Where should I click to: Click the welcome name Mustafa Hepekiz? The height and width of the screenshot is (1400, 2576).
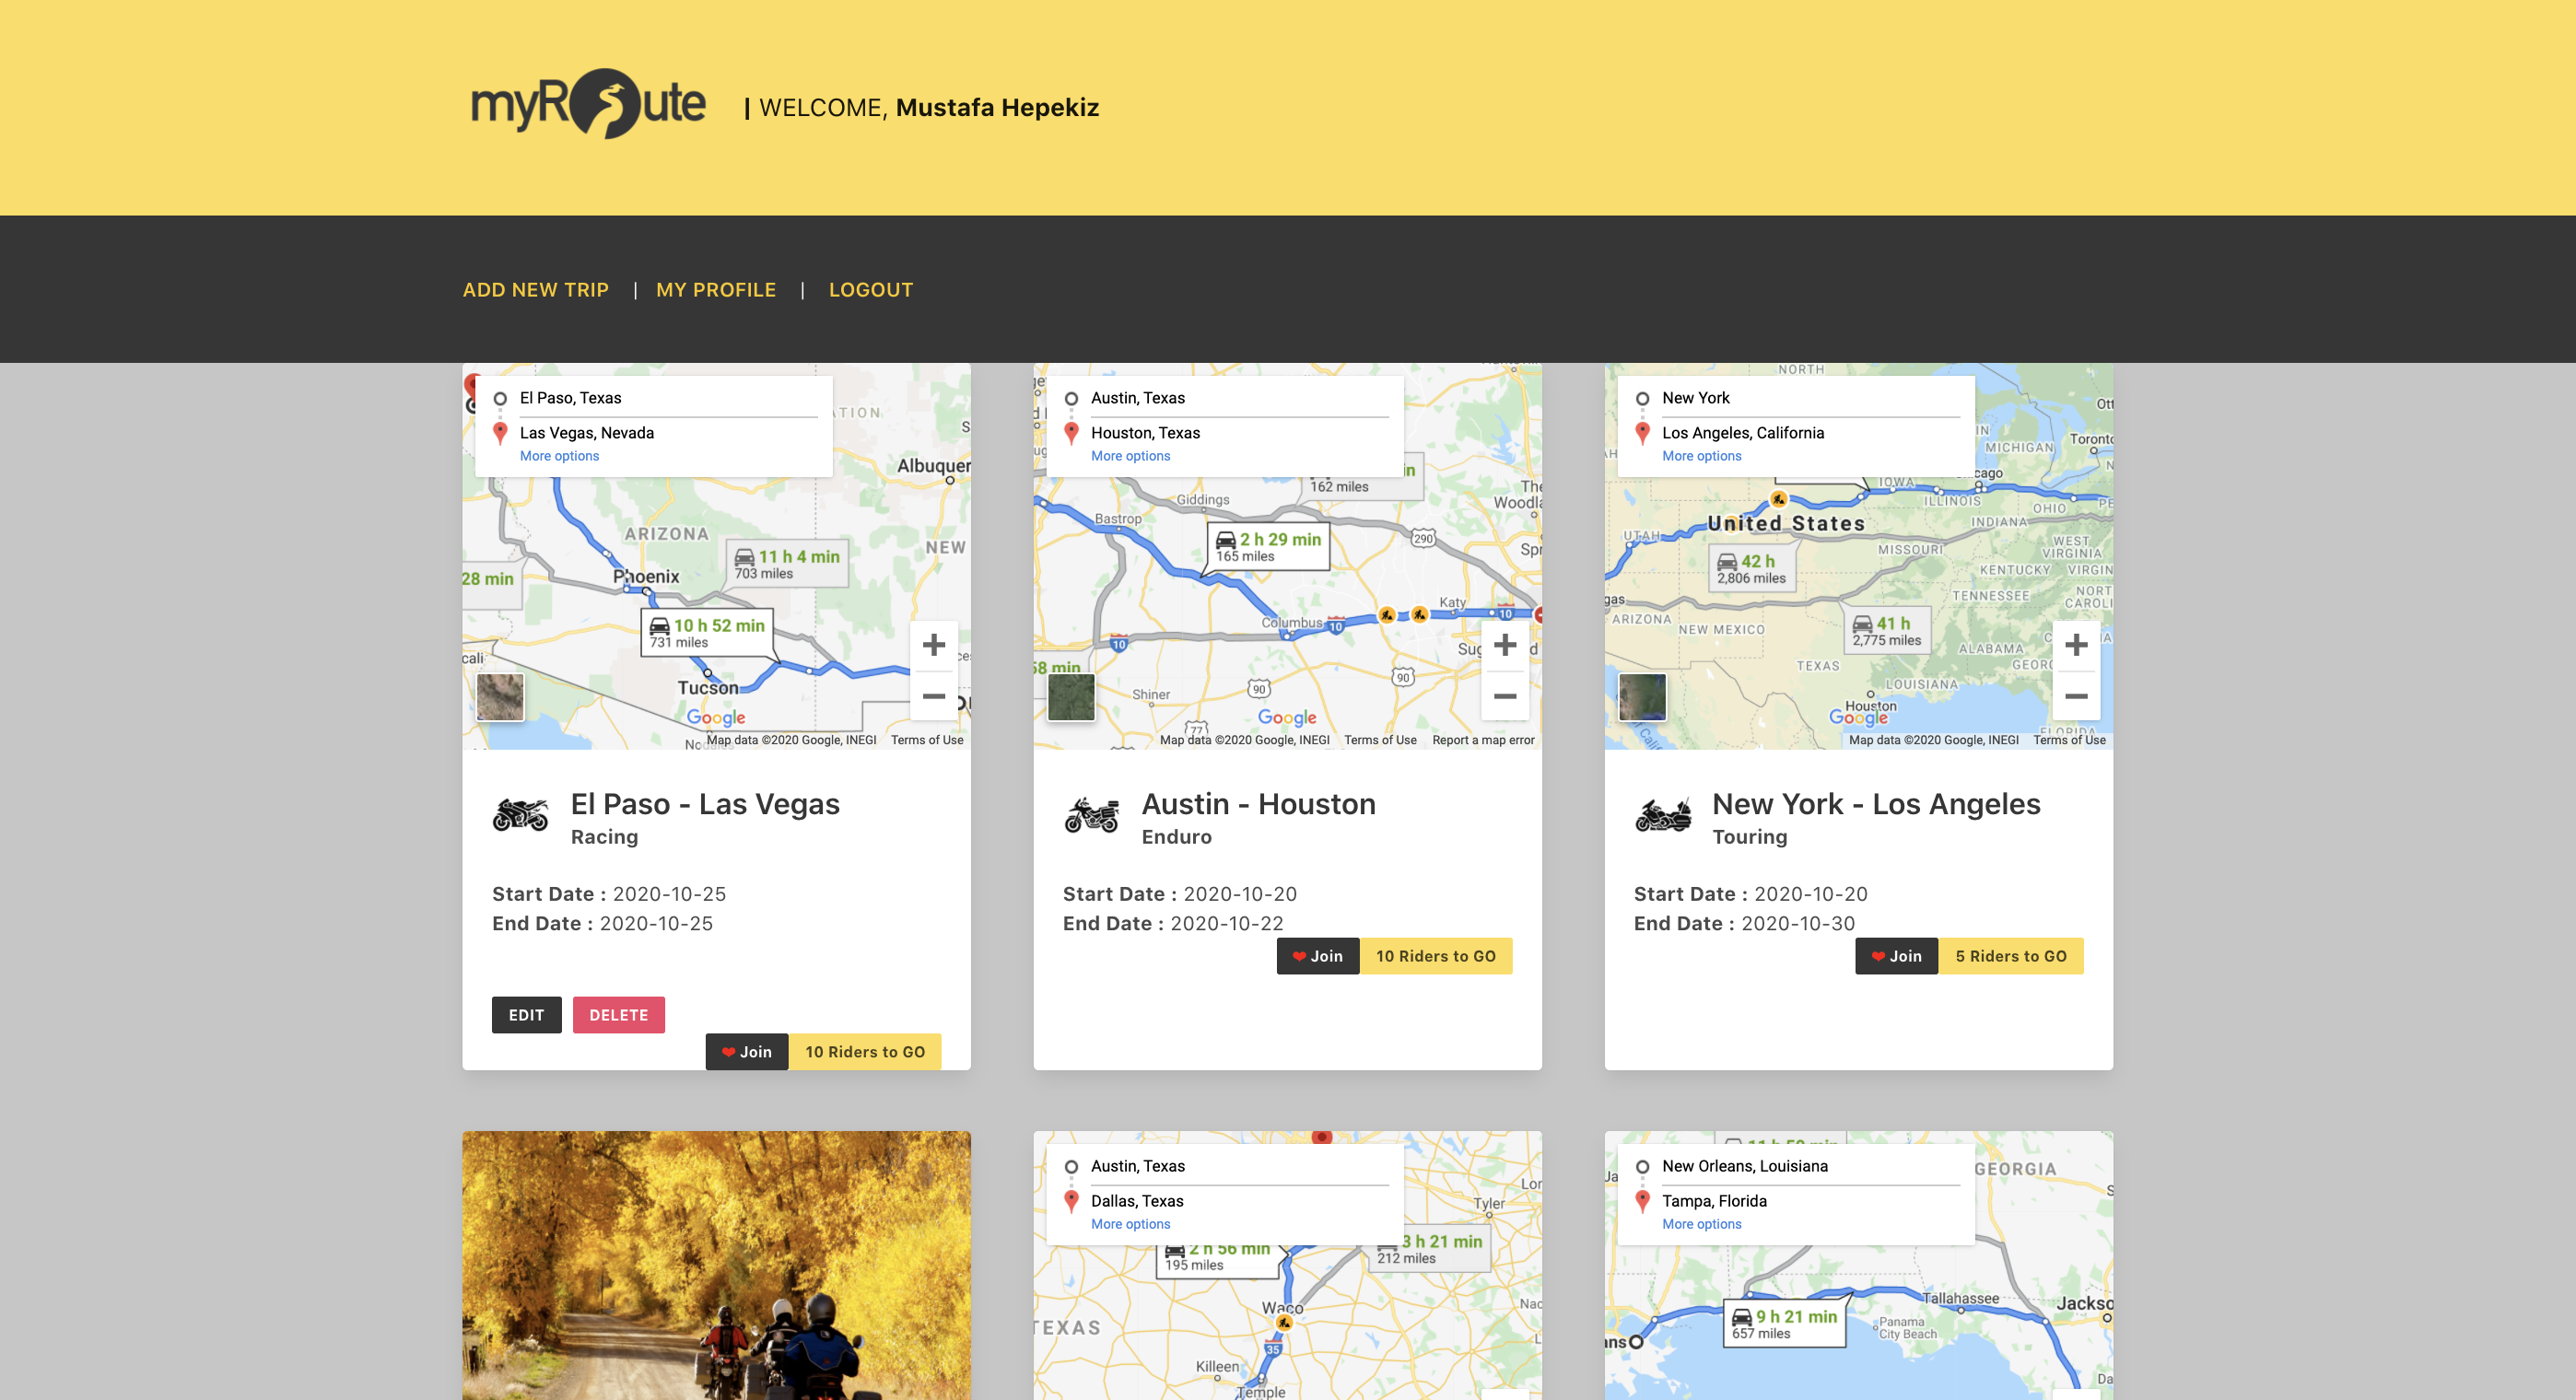997,107
